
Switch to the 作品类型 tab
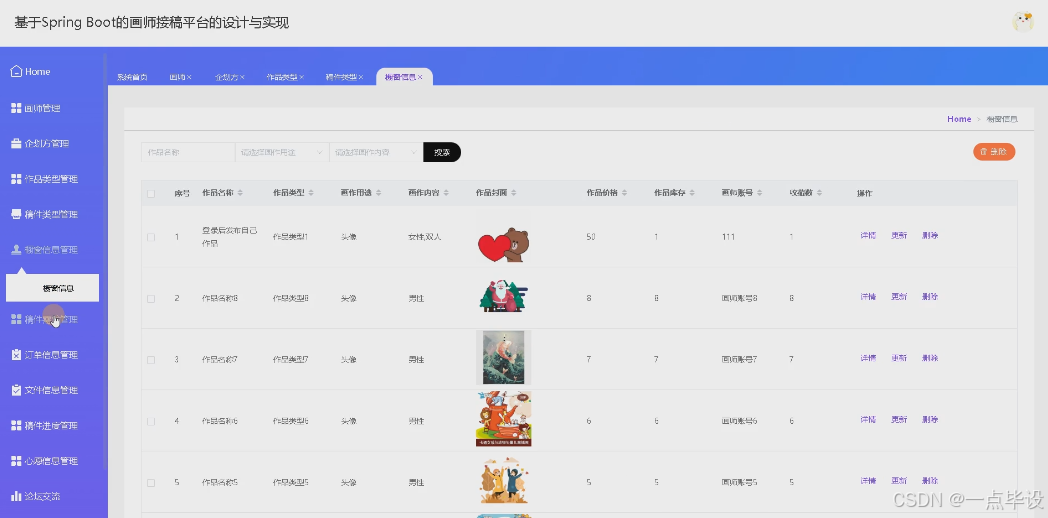pyautogui.click(x=281, y=78)
